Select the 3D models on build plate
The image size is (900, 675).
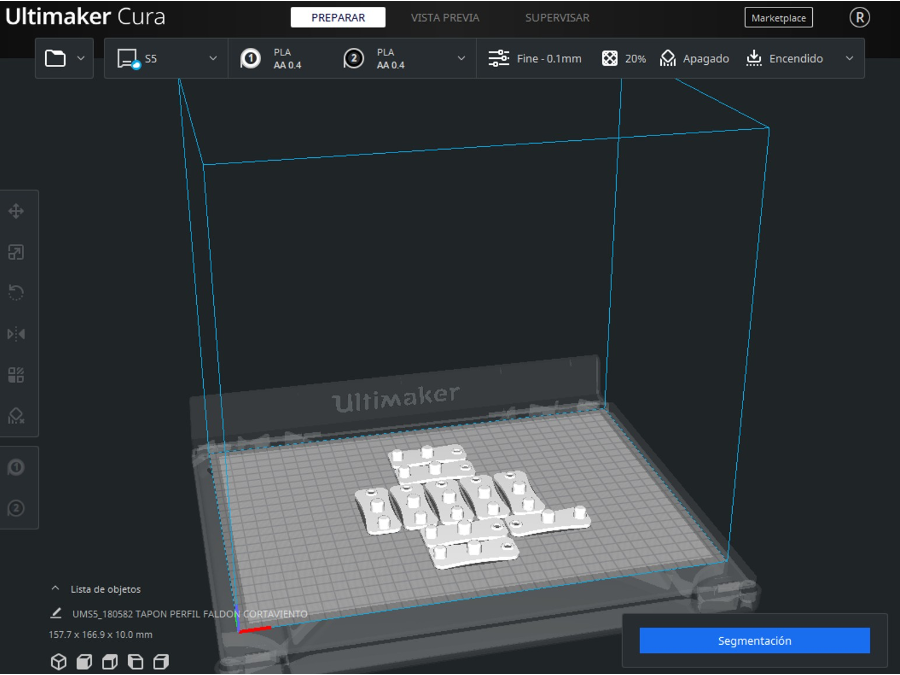click(472, 507)
